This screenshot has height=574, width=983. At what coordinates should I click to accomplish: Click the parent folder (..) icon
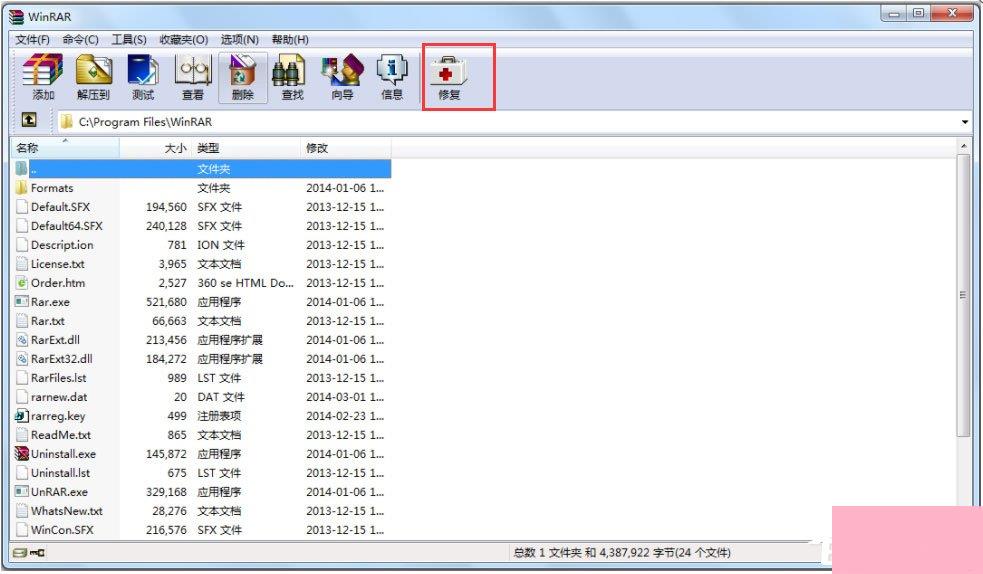[x=21, y=169]
